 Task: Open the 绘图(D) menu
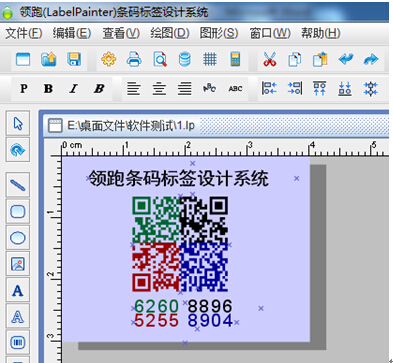tap(170, 33)
